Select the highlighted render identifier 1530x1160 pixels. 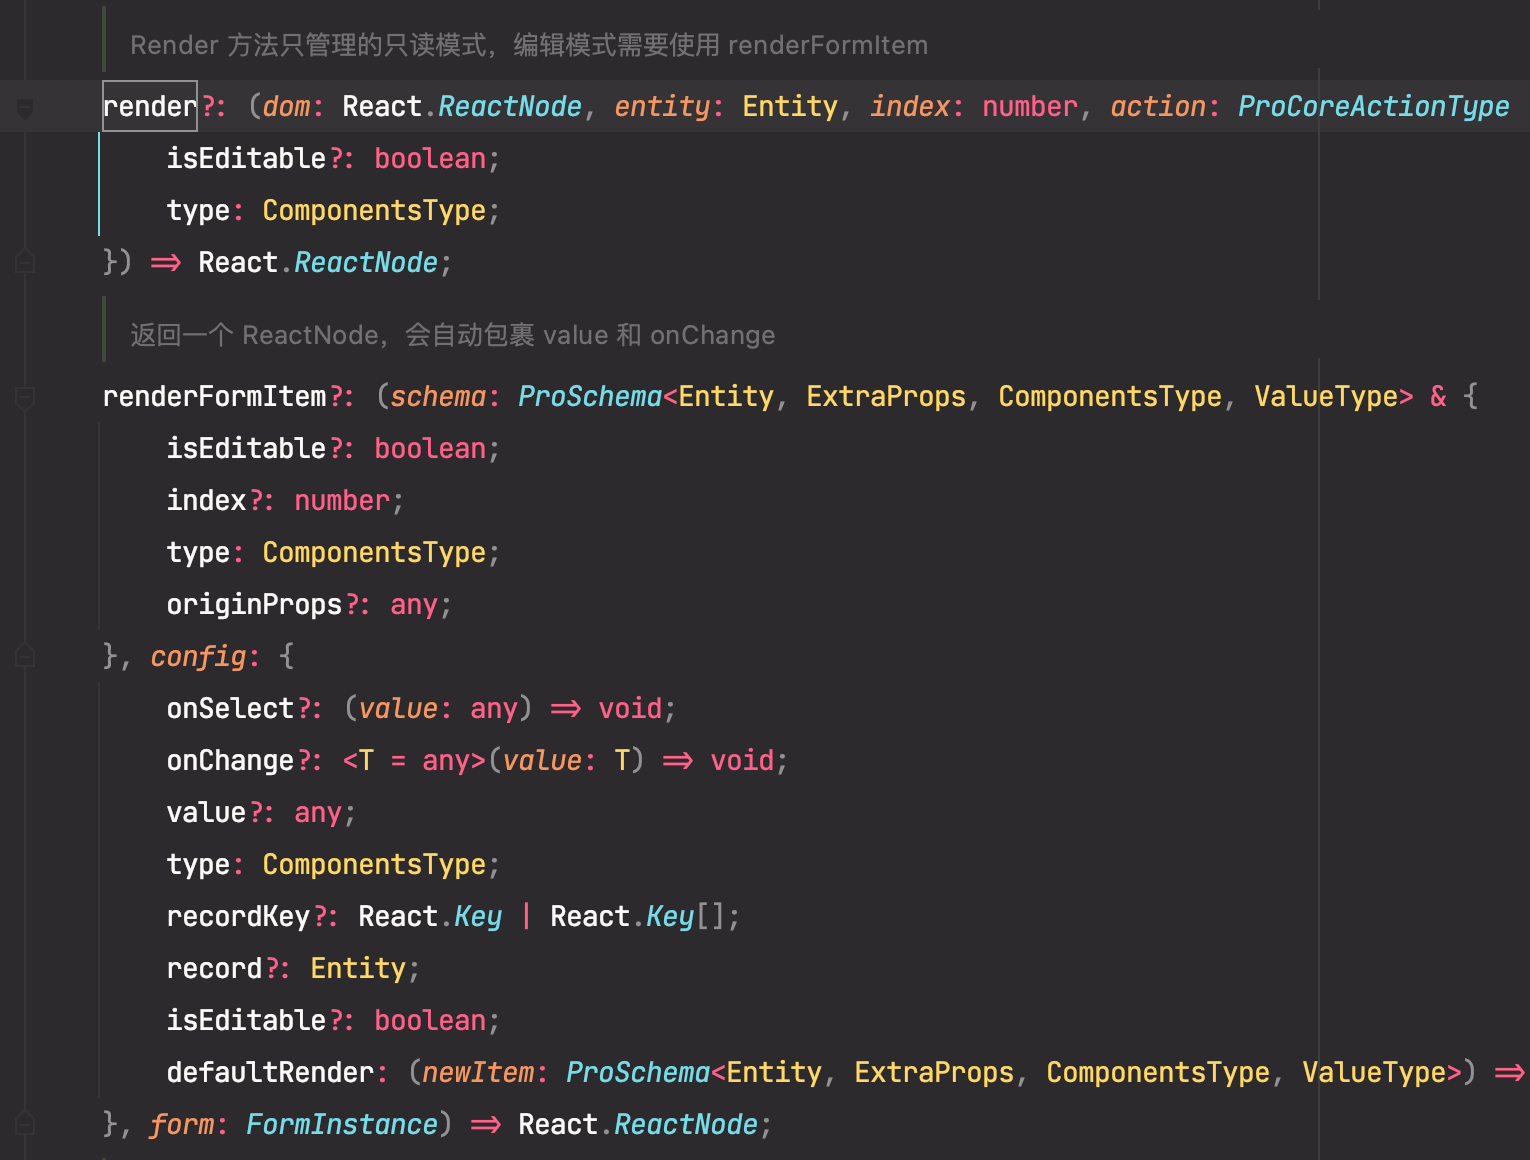149,105
